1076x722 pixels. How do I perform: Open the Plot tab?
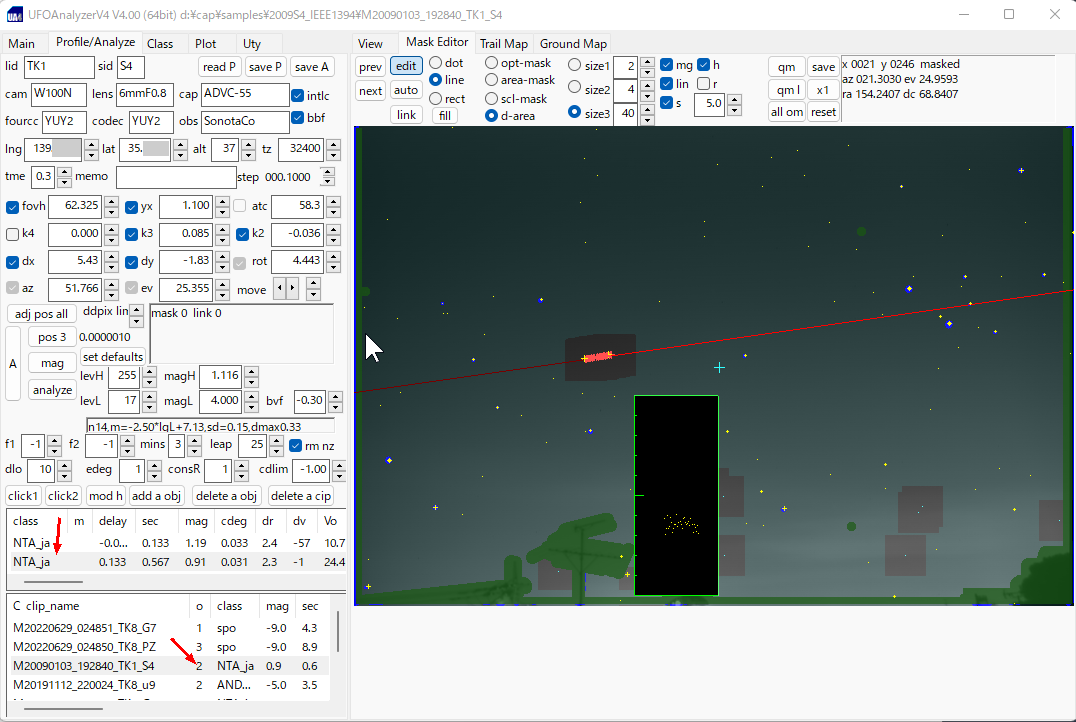[206, 44]
